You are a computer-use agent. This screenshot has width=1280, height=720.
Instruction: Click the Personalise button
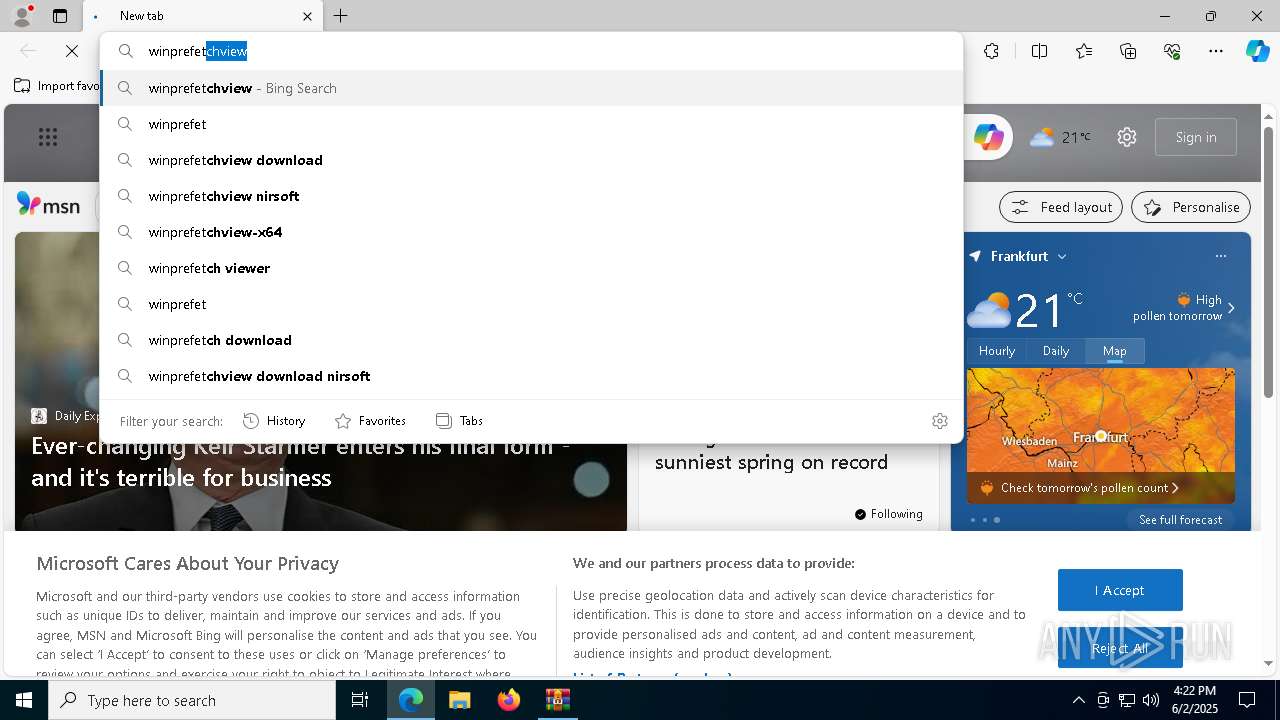[x=1191, y=207]
